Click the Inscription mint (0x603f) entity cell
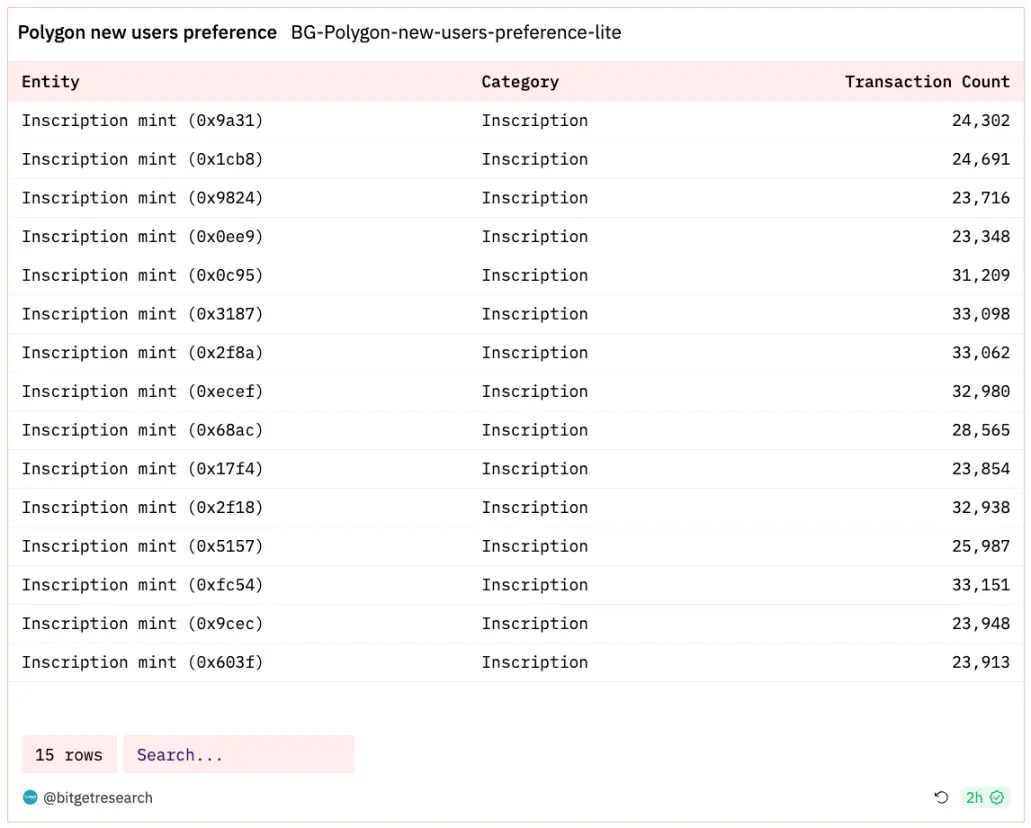Image resolution: width=1031 pixels, height=828 pixels. (x=142, y=663)
